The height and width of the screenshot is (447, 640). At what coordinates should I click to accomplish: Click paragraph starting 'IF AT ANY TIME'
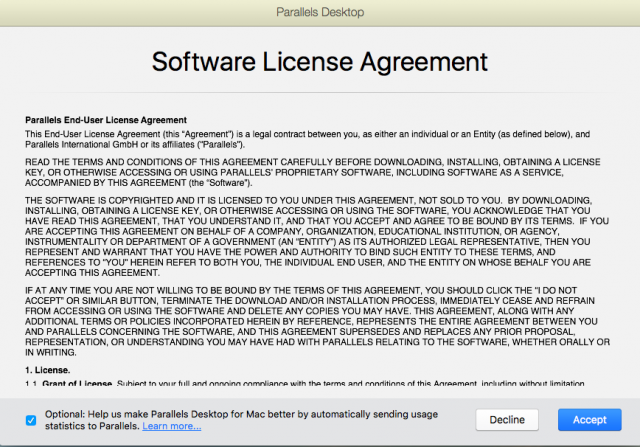(318, 321)
